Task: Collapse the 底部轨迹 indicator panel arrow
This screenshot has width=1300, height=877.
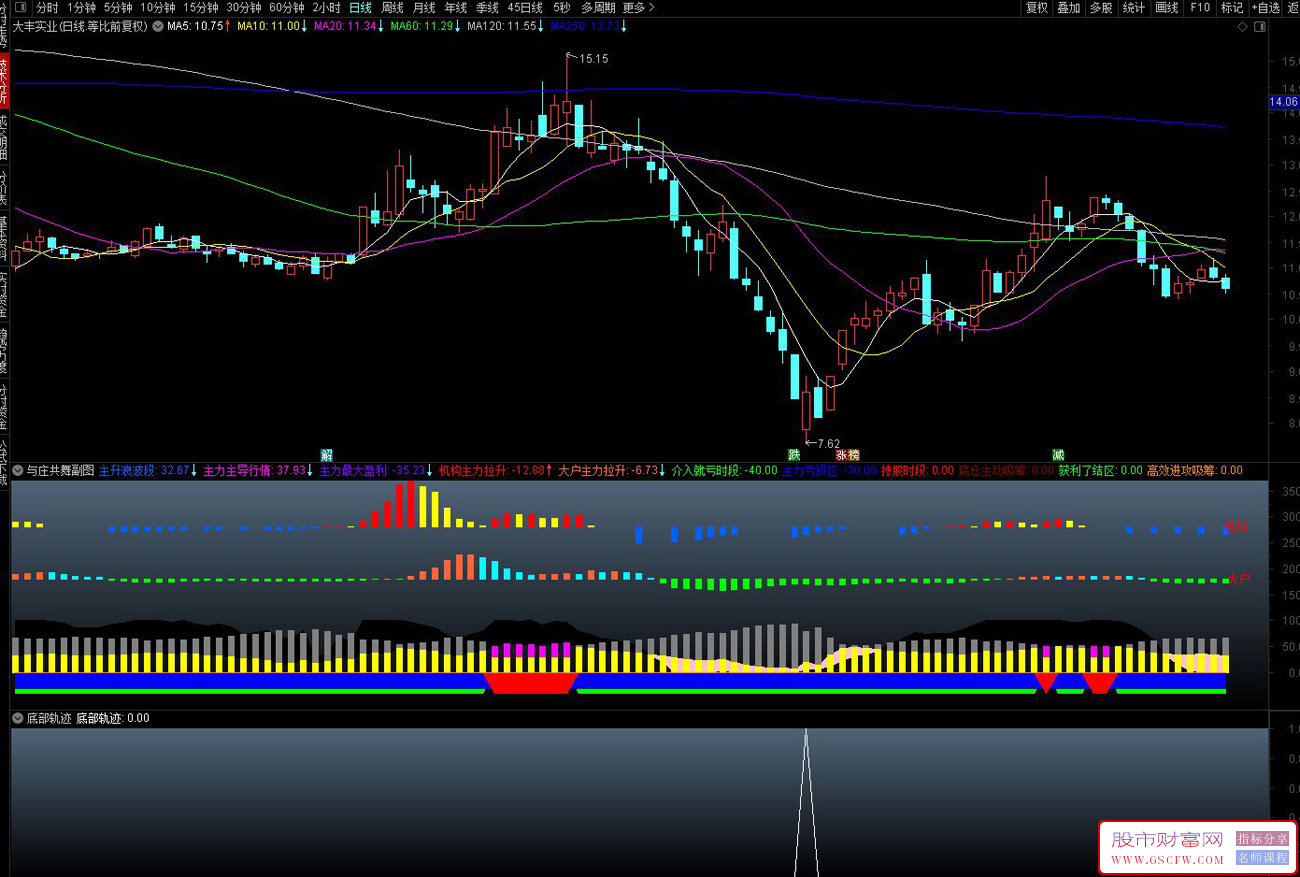Action: (17, 718)
